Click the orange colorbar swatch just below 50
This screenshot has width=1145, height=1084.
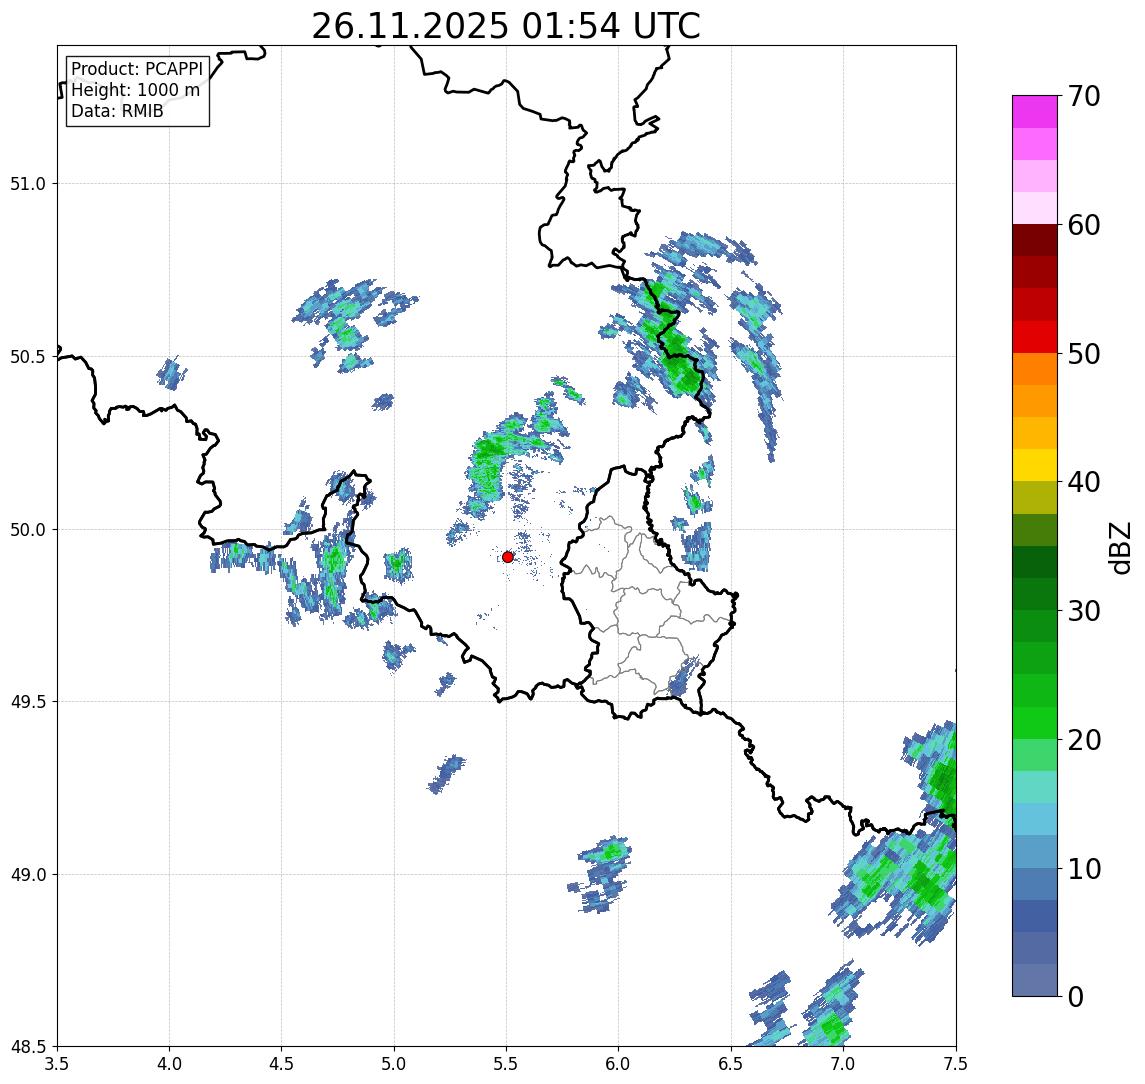coord(1035,370)
